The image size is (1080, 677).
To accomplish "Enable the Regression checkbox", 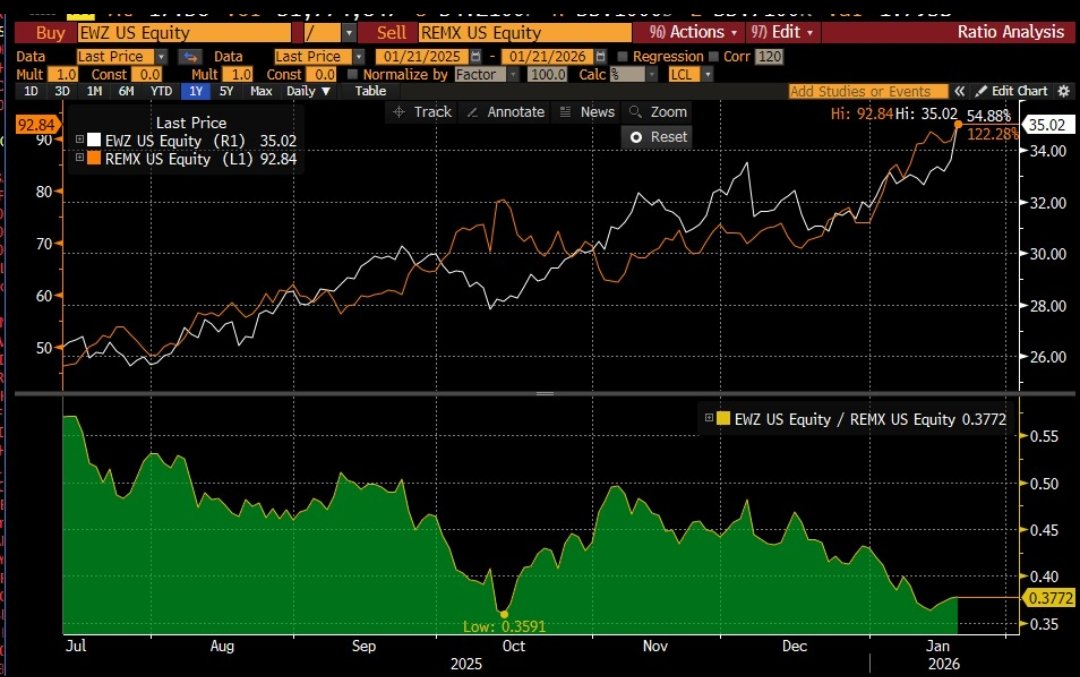I will pyautogui.click(x=623, y=56).
